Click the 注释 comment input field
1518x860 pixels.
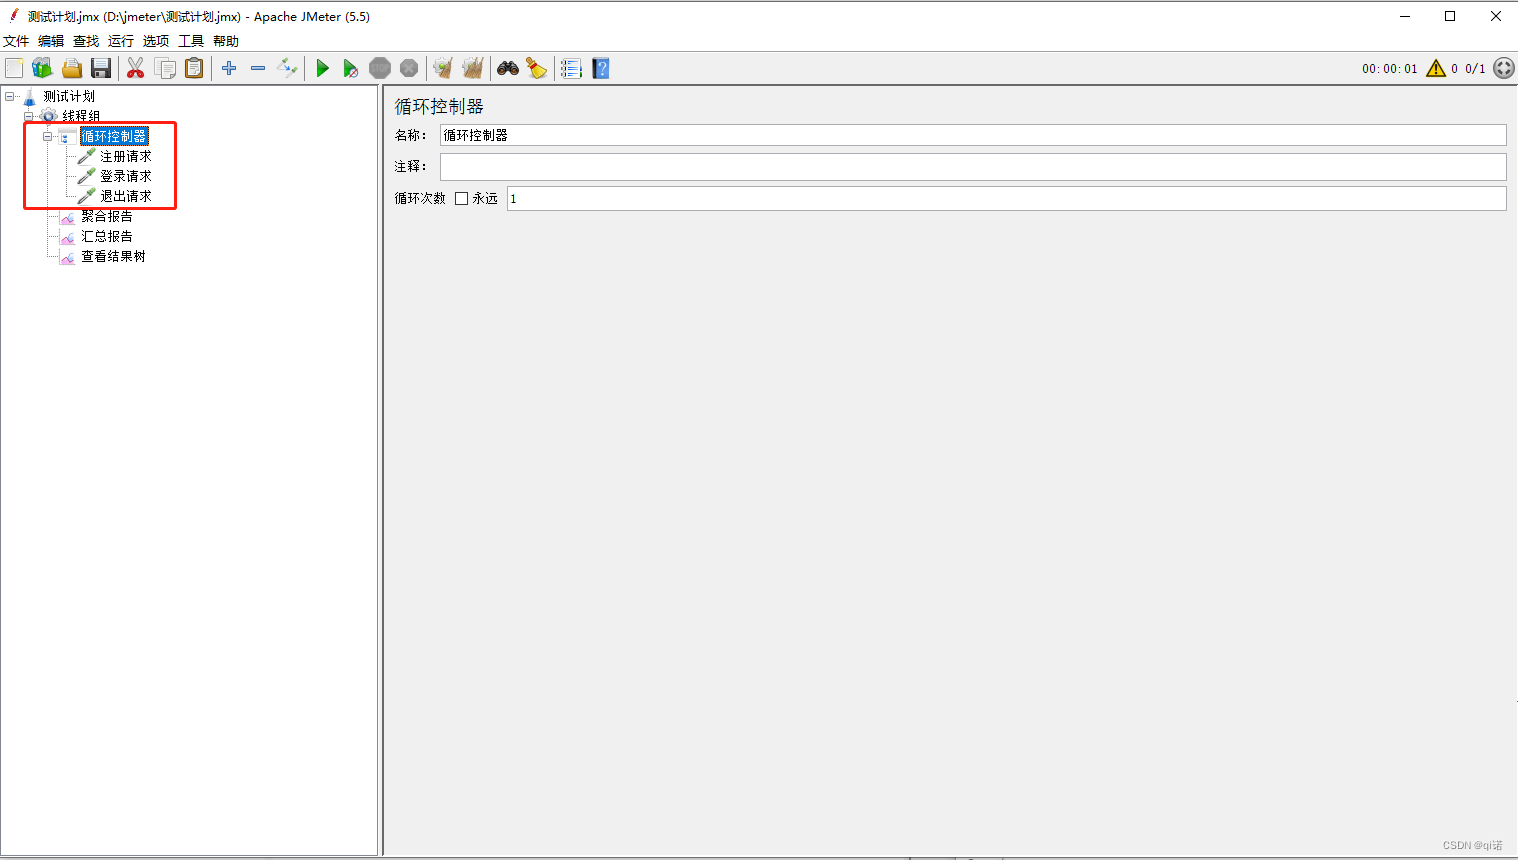tap(973, 166)
